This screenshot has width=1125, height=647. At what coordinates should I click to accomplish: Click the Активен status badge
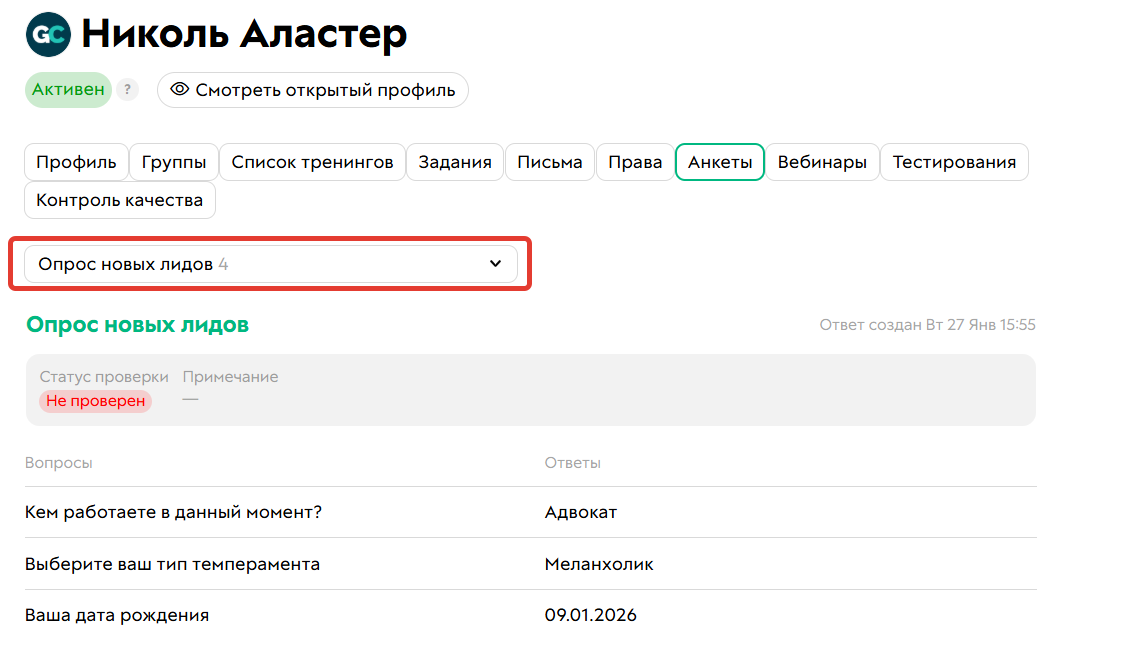(x=67, y=90)
